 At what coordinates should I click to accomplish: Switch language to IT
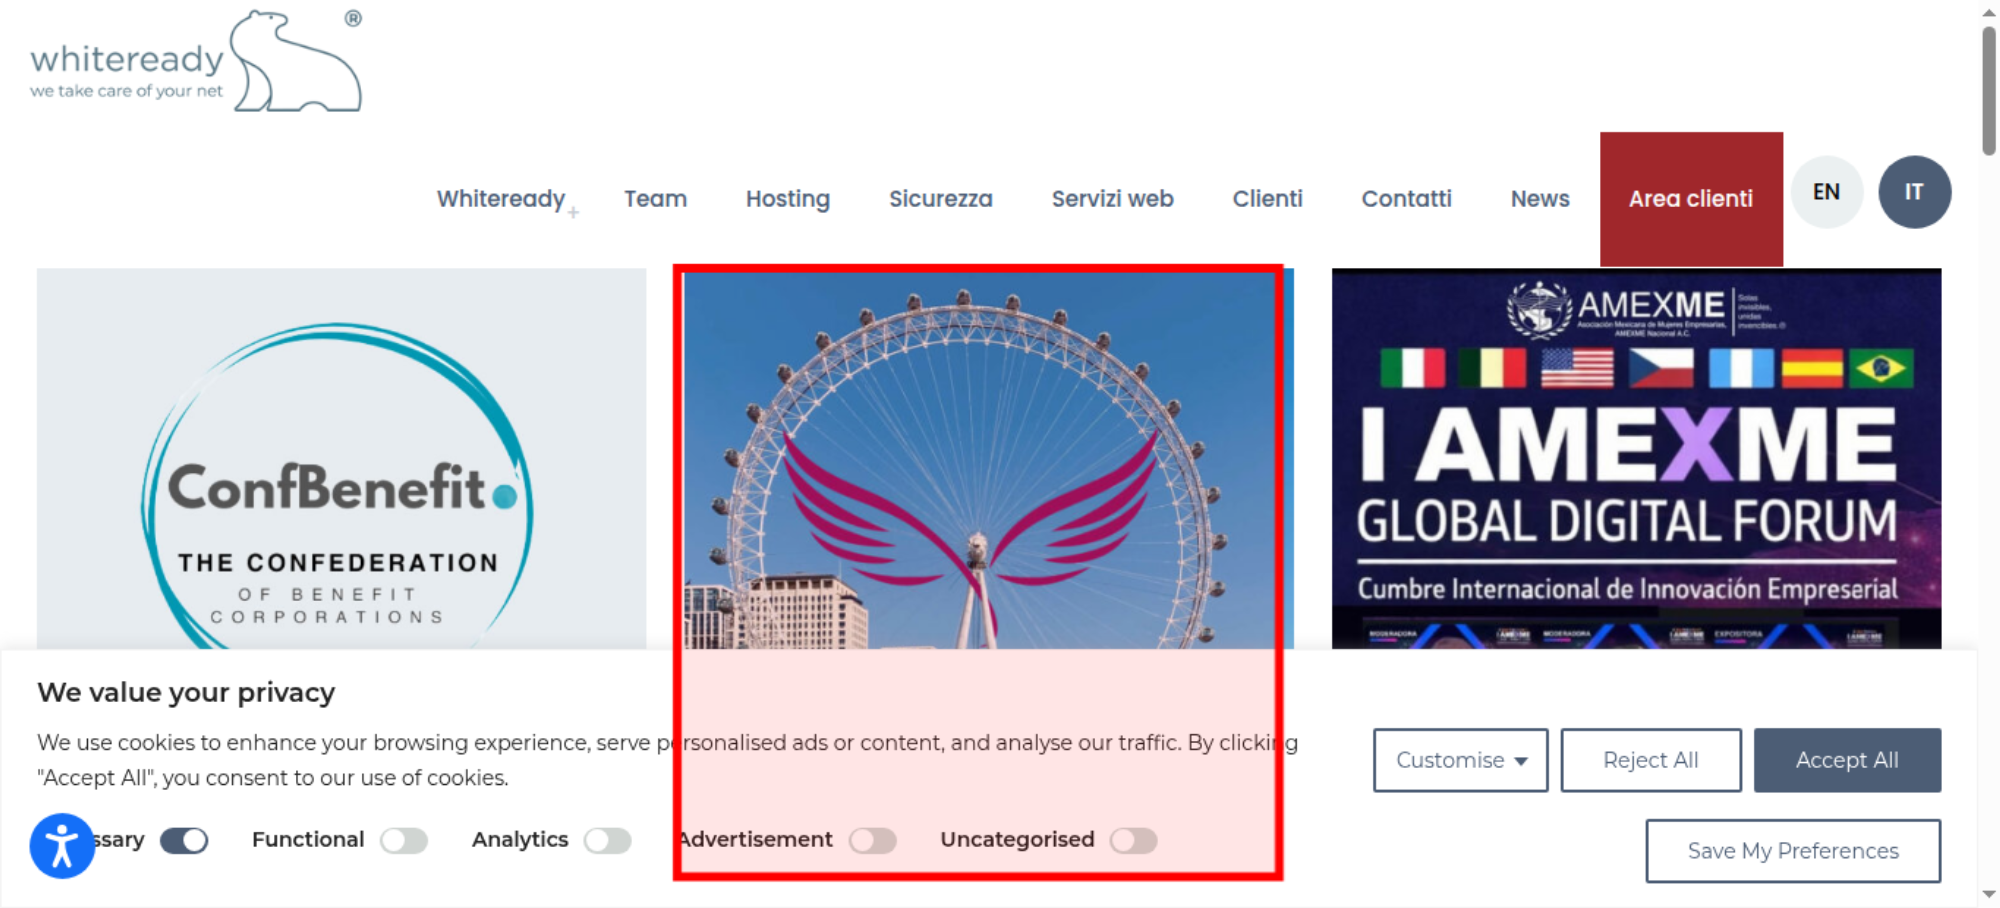tap(1914, 192)
